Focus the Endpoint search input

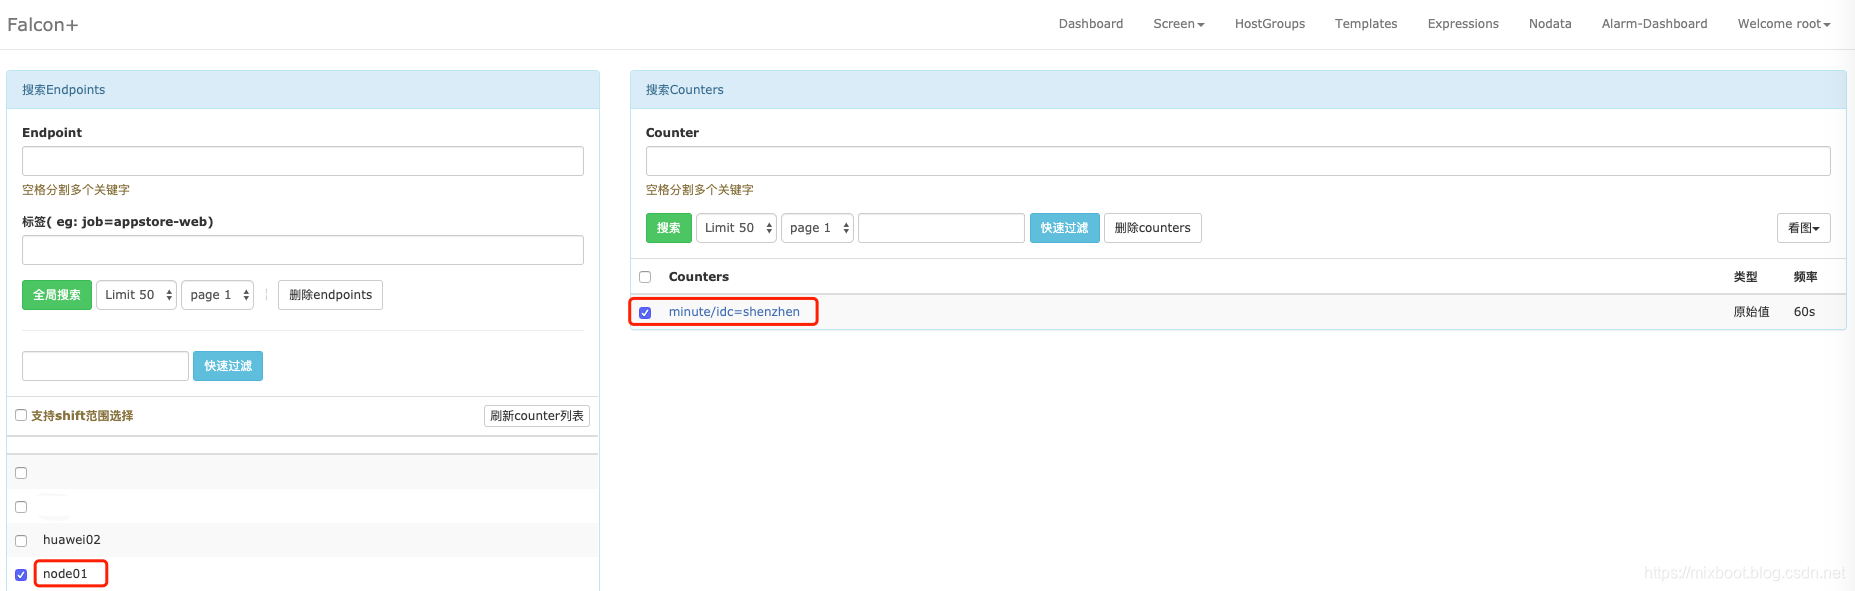(303, 161)
